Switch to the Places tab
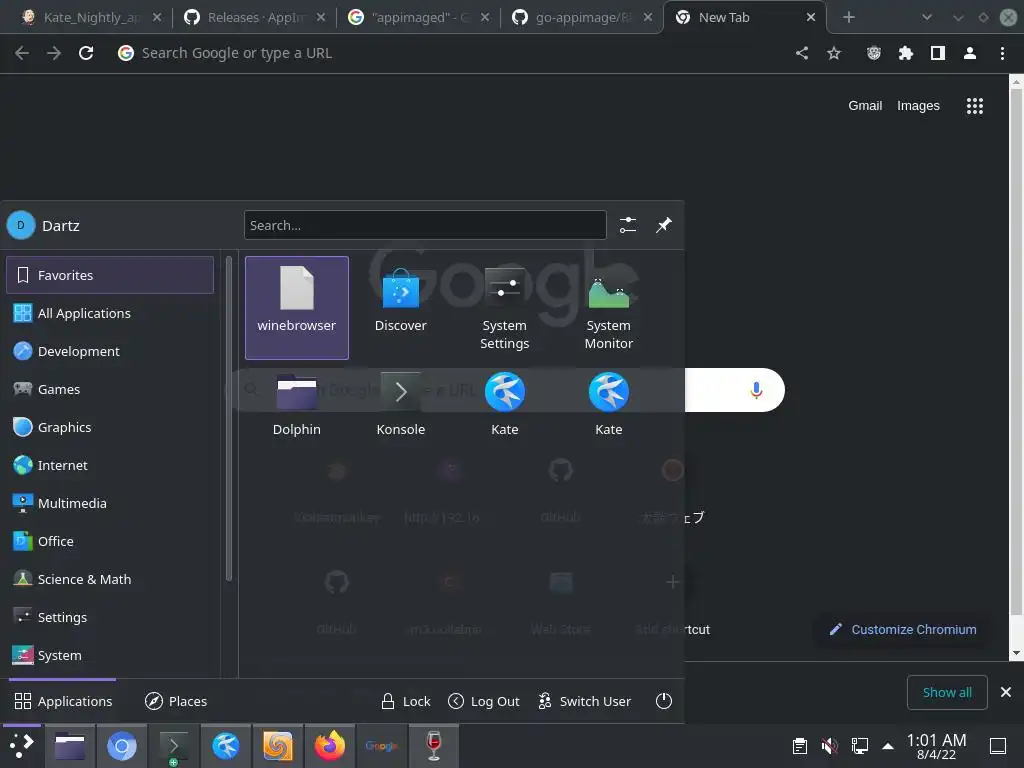Viewport: 1024px width, 768px height. pyautogui.click(x=176, y=701)
